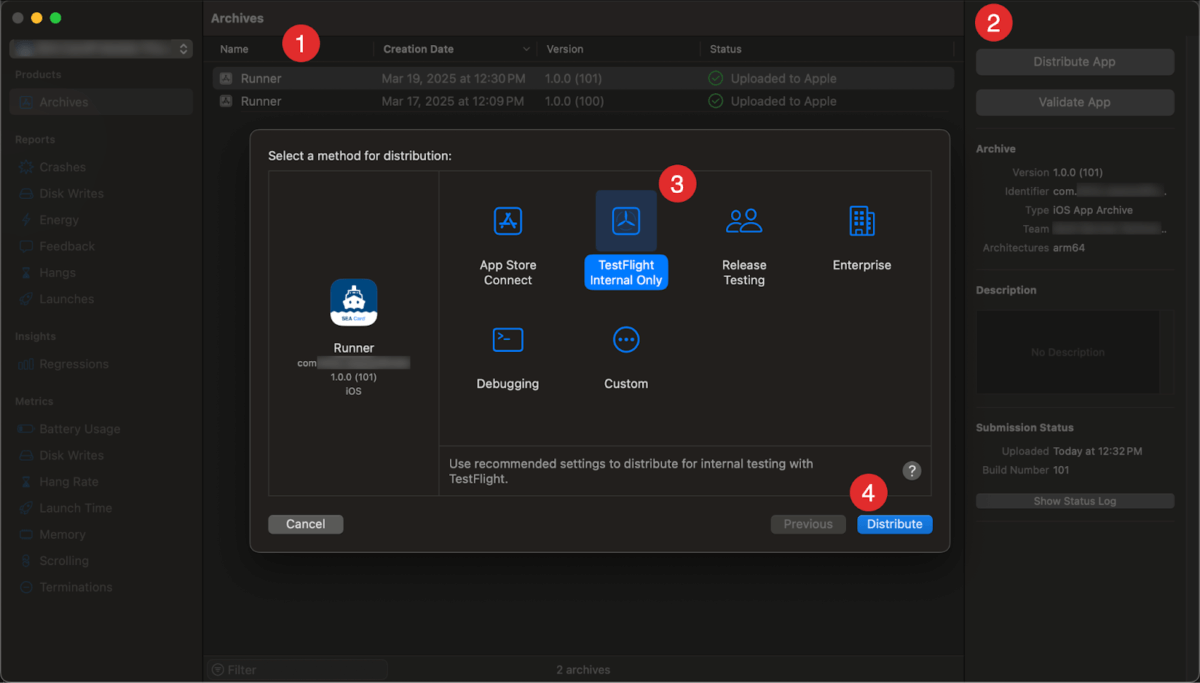Click the filter icon at bottom

(x=217, y=670)
